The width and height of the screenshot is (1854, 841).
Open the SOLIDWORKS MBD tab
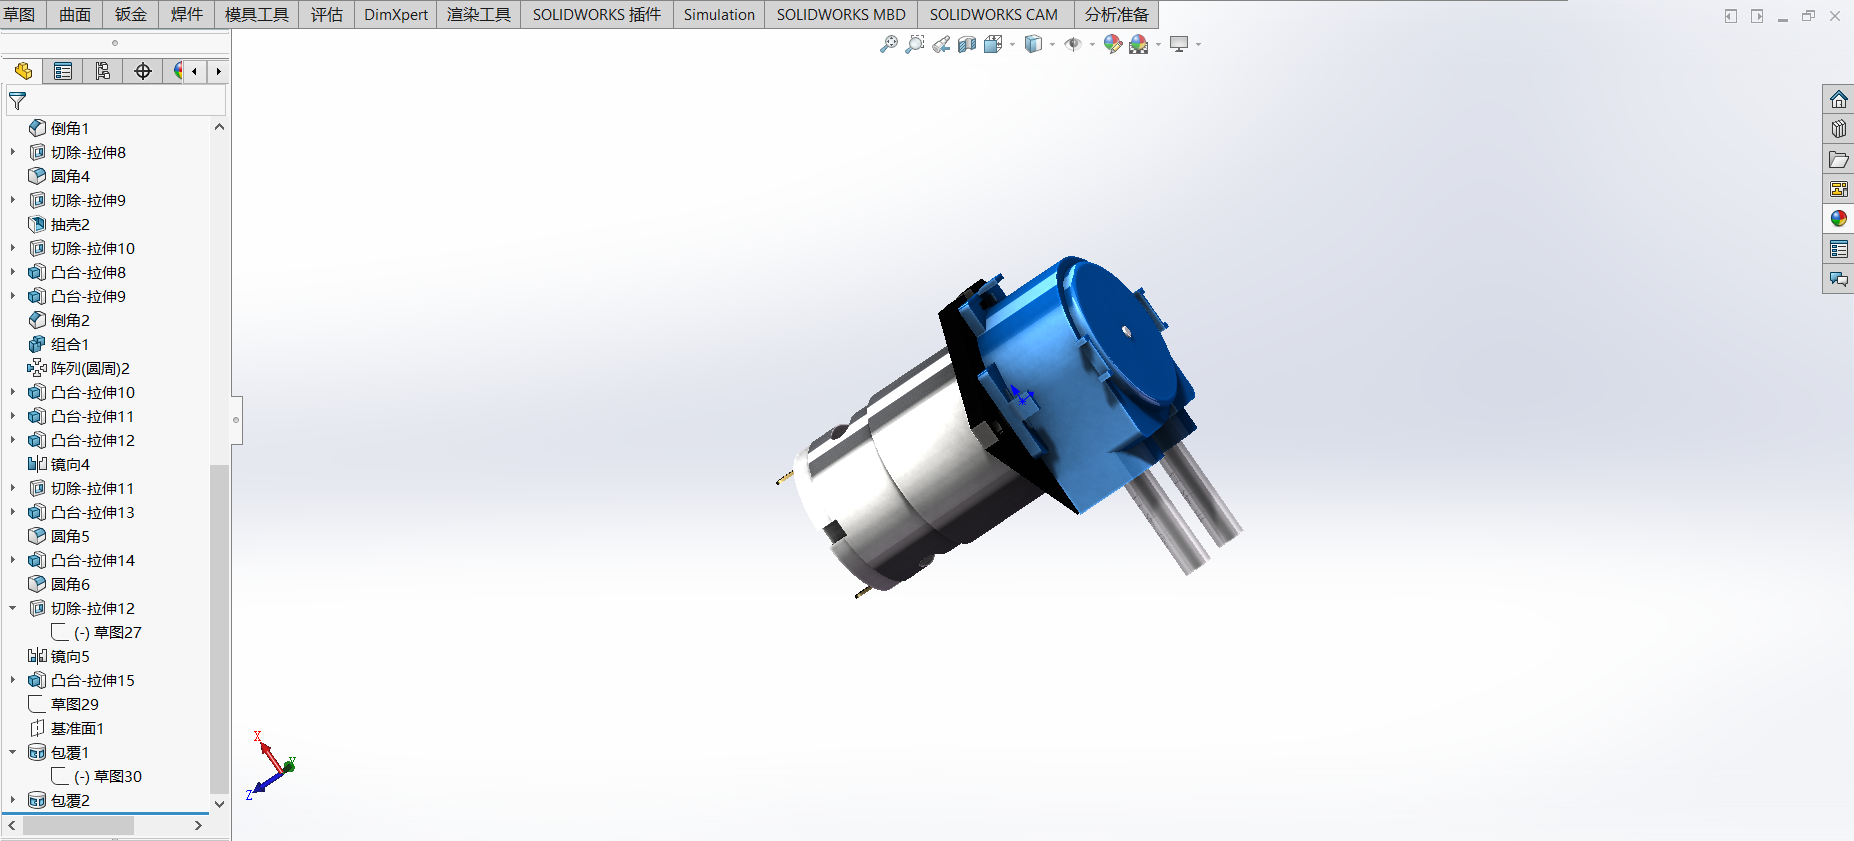click(841, 14)
